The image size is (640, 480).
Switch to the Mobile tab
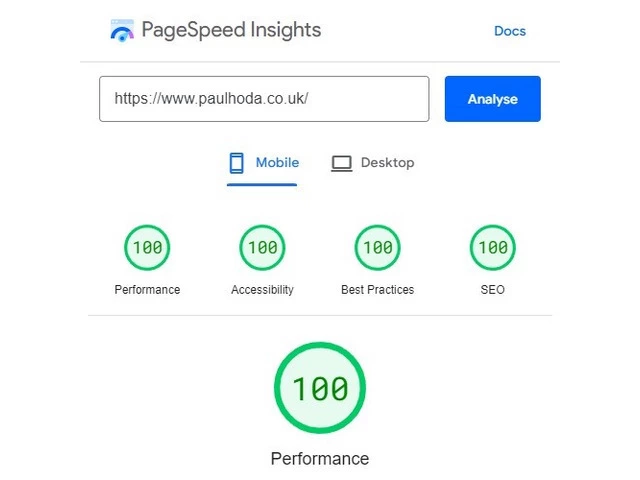click(x=262, y=163)
